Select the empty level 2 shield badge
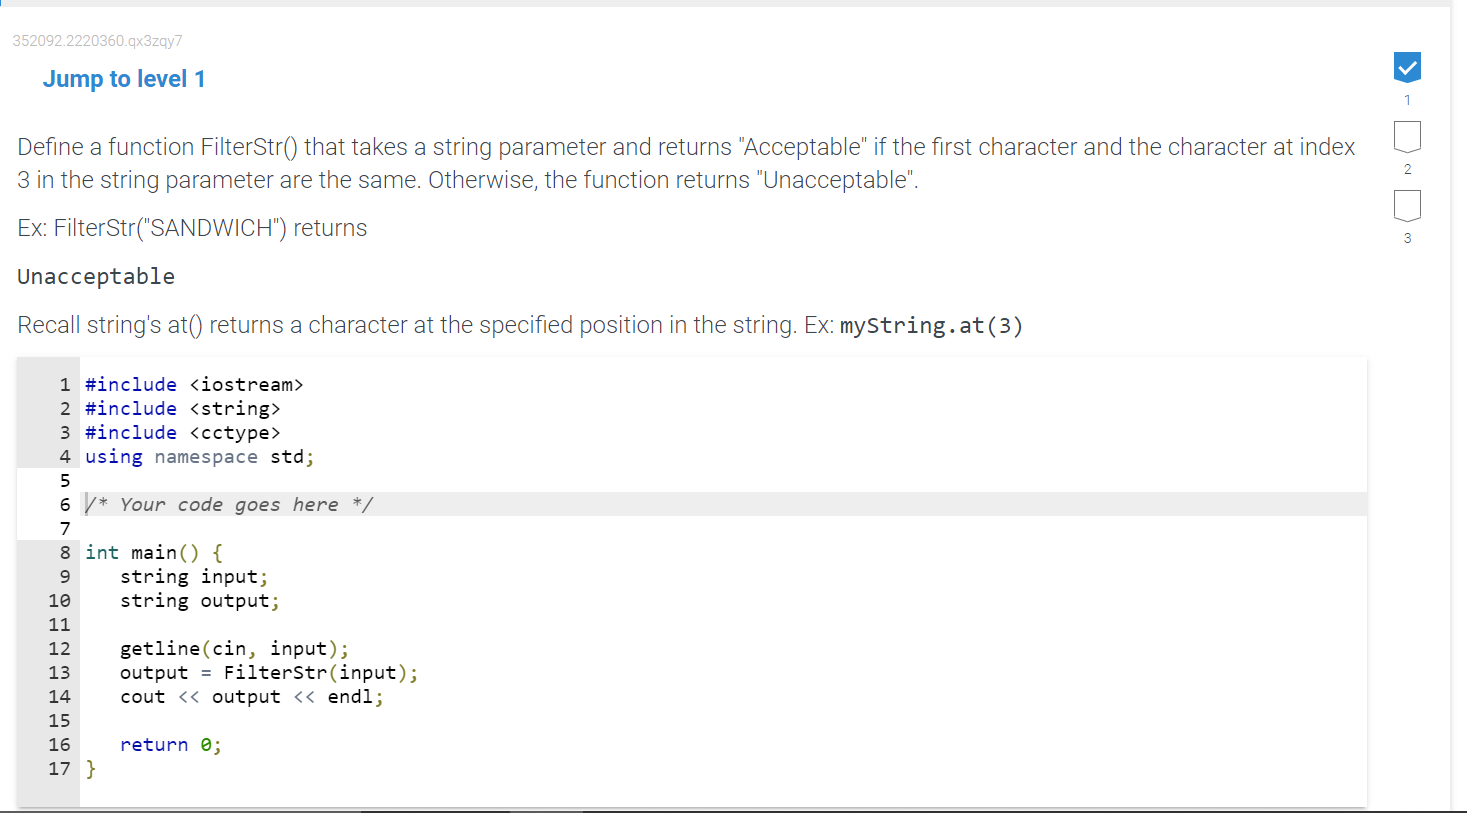The width and height of the screenshot is (1467, 813). 1407,137
